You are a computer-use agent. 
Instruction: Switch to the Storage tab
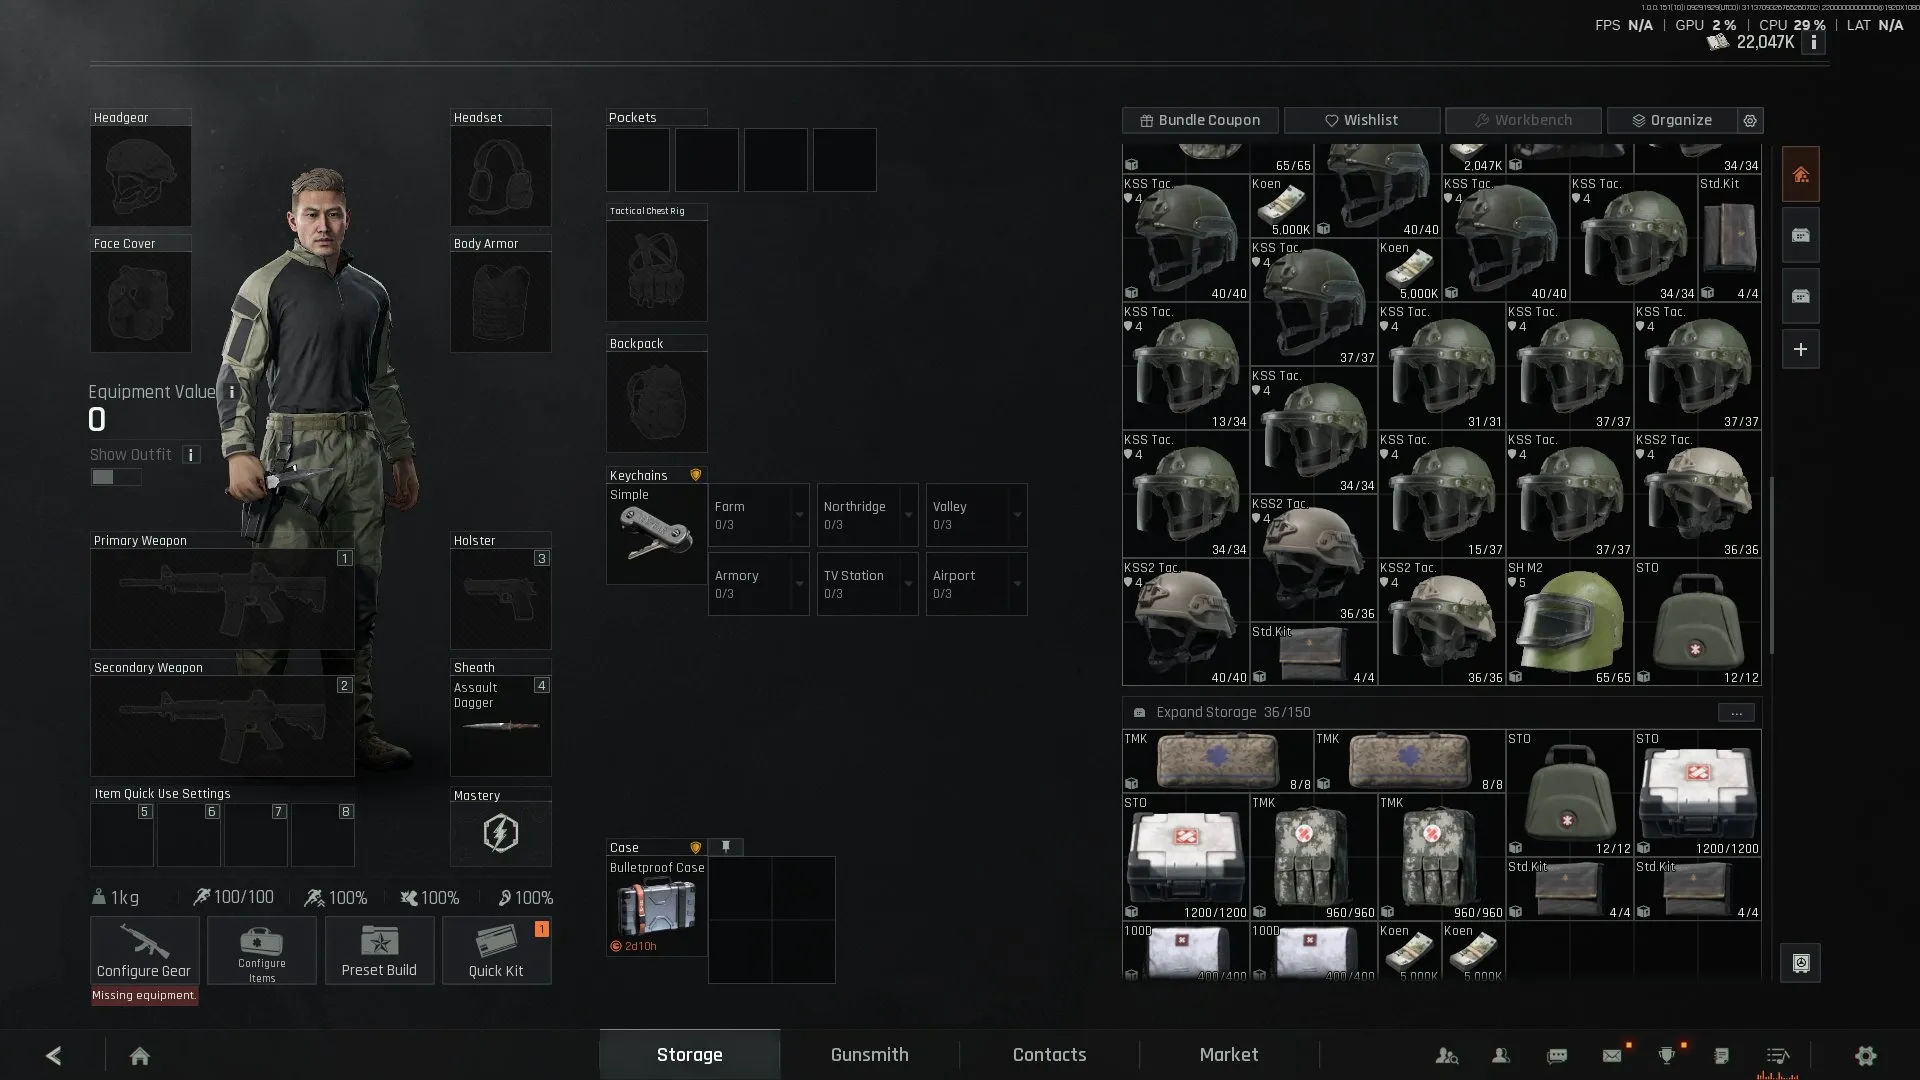click(x=690, y=1055)
